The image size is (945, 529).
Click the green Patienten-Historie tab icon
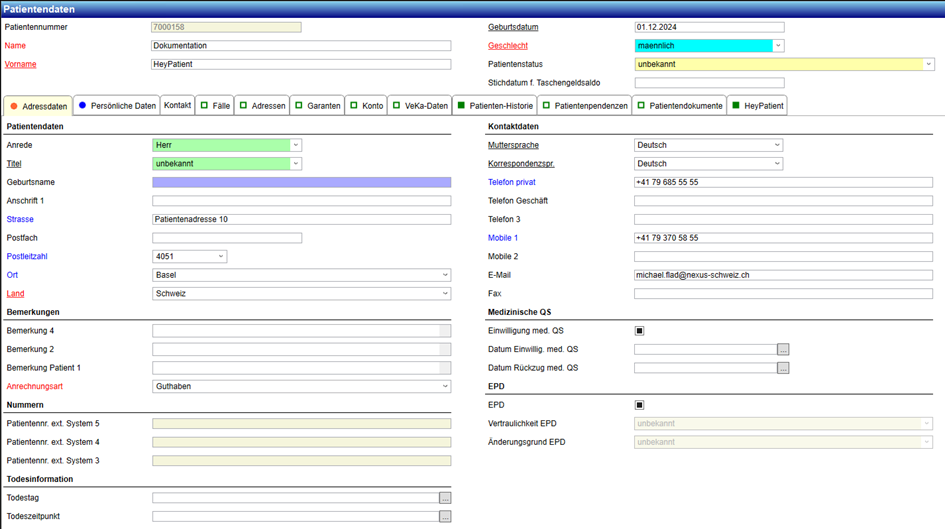point(461,105)
